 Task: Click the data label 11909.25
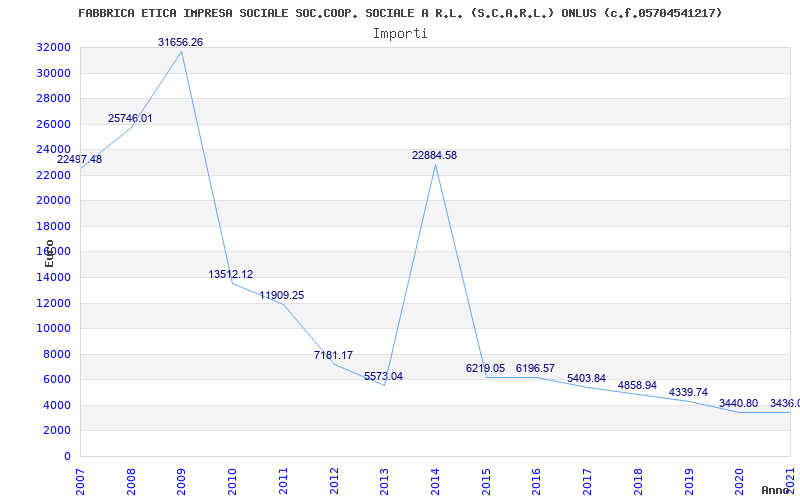pos(282,295)
